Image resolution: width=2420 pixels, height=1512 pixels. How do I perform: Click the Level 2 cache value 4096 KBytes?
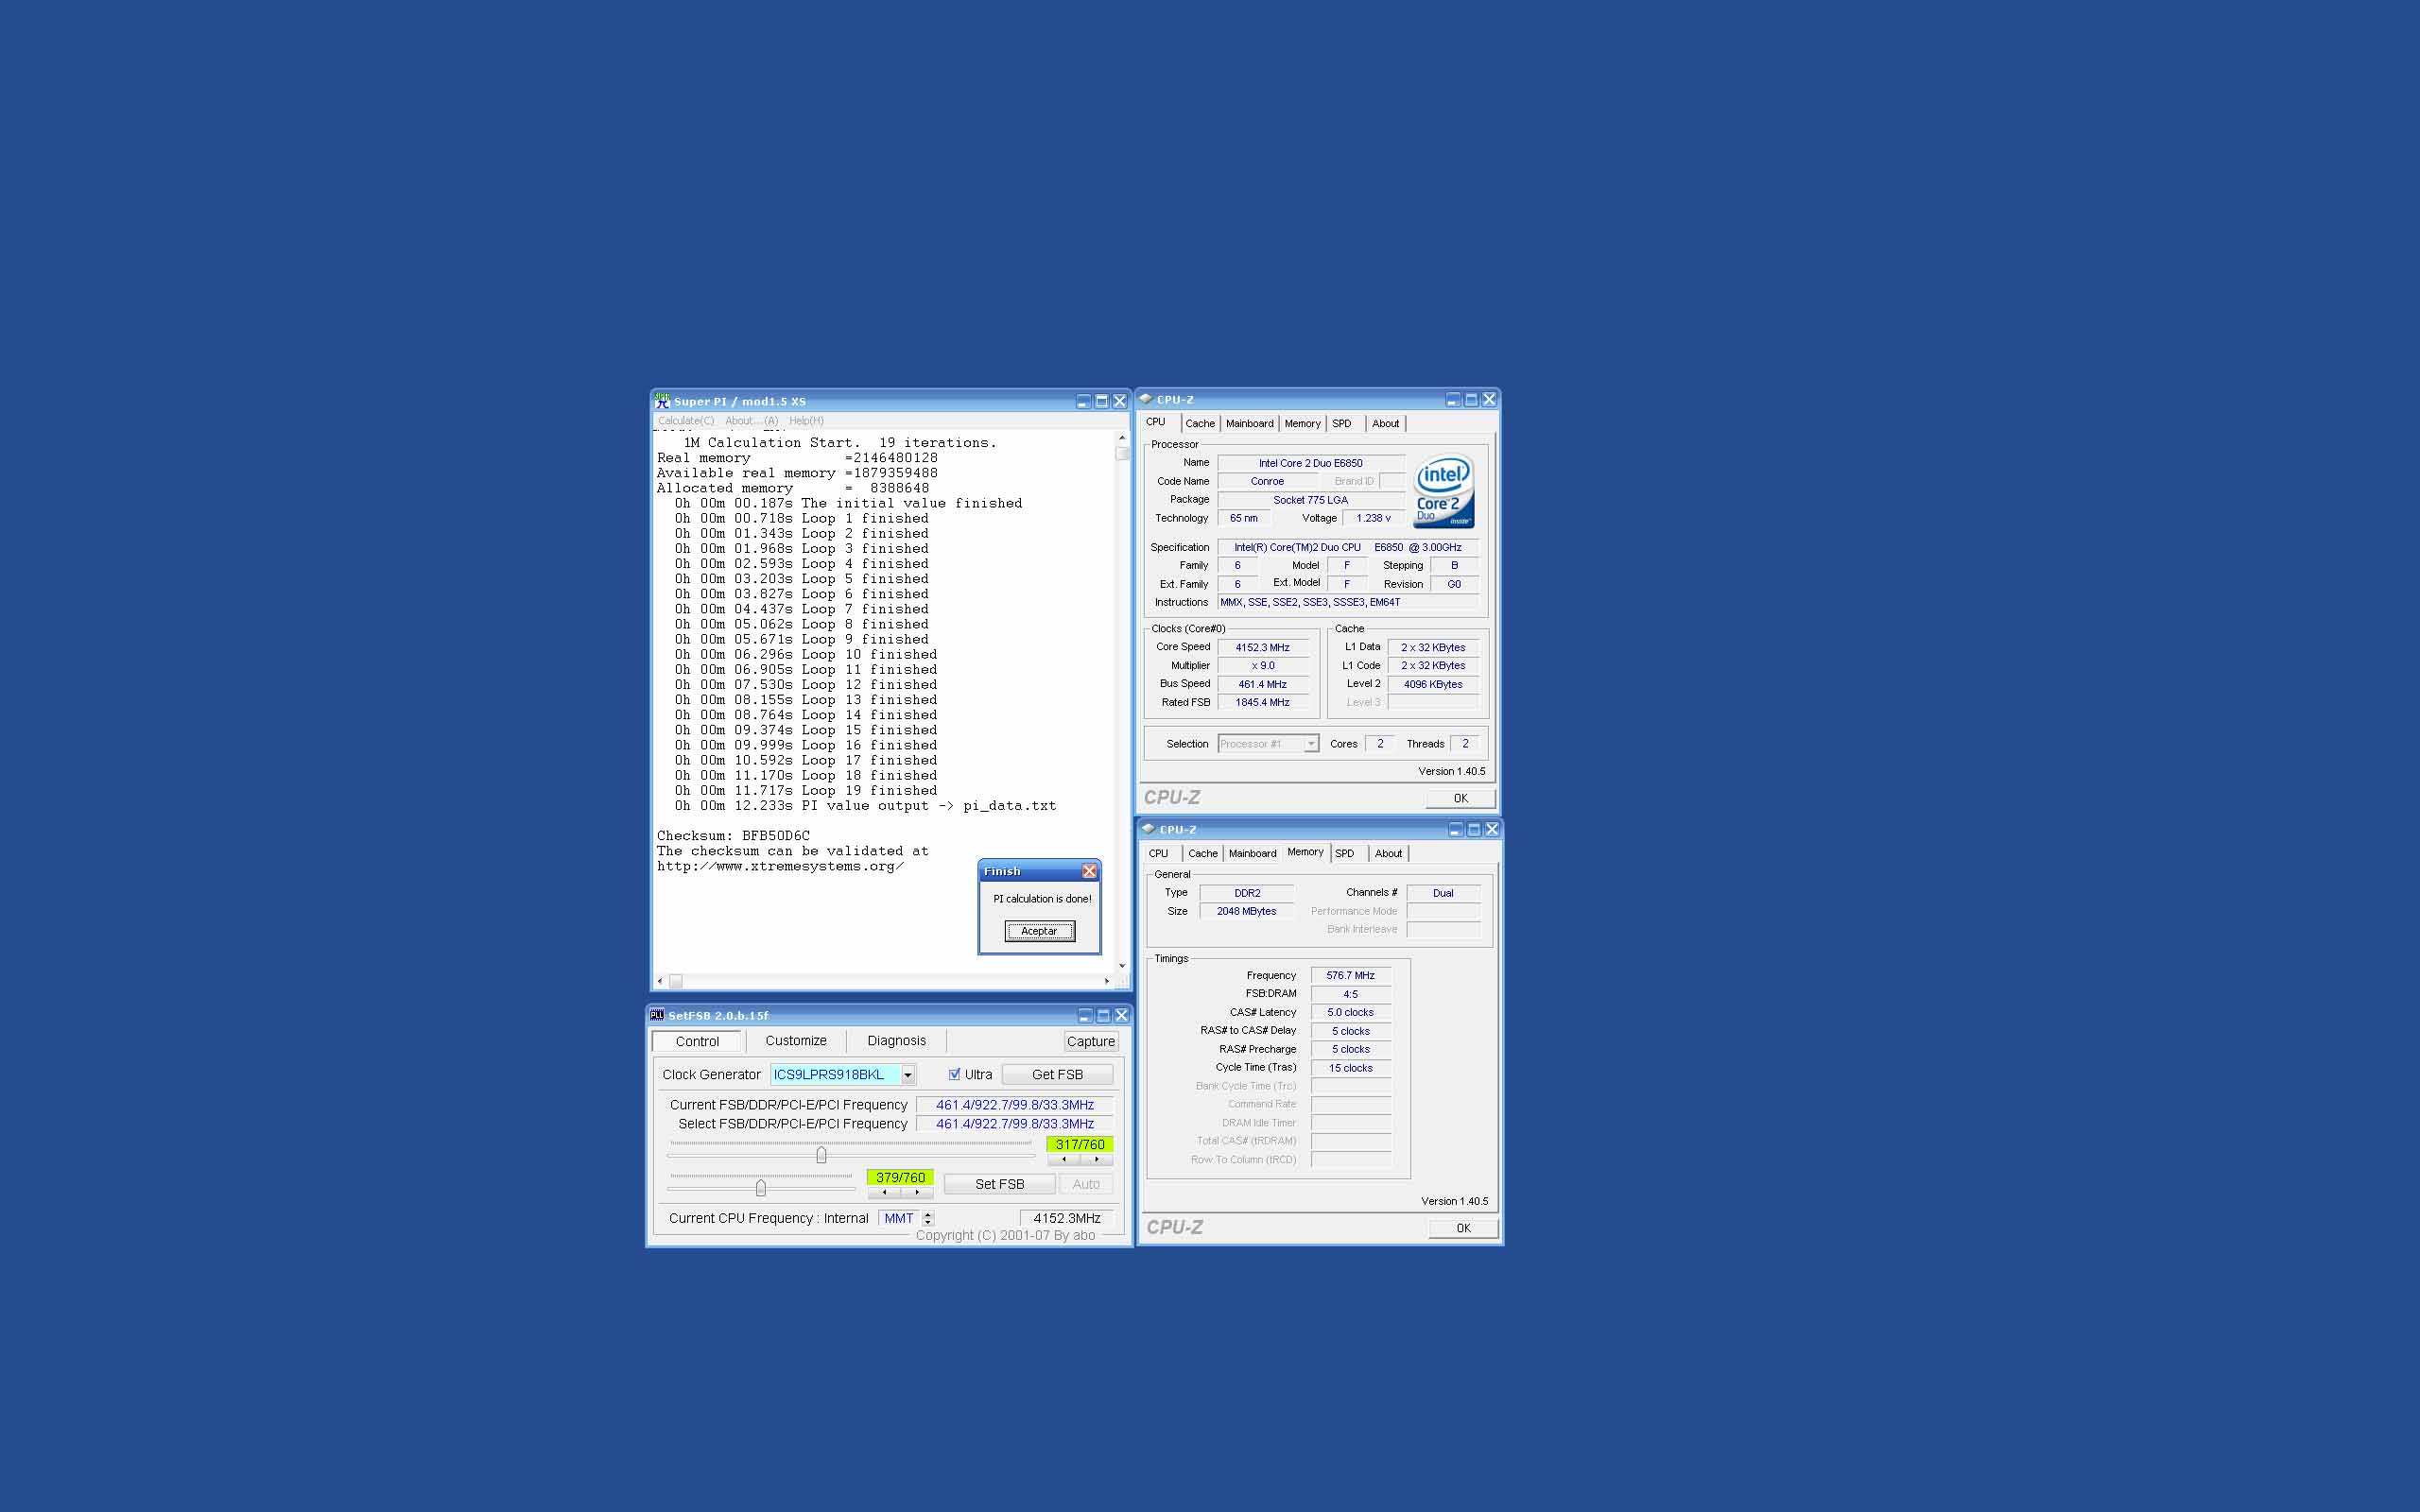tap(1432, 685)
